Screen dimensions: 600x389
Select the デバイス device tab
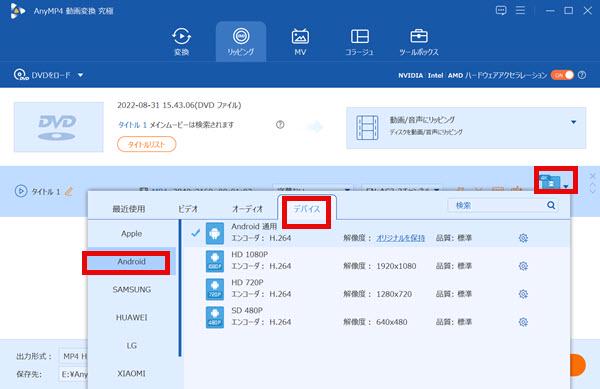click(x=307, y=209)
